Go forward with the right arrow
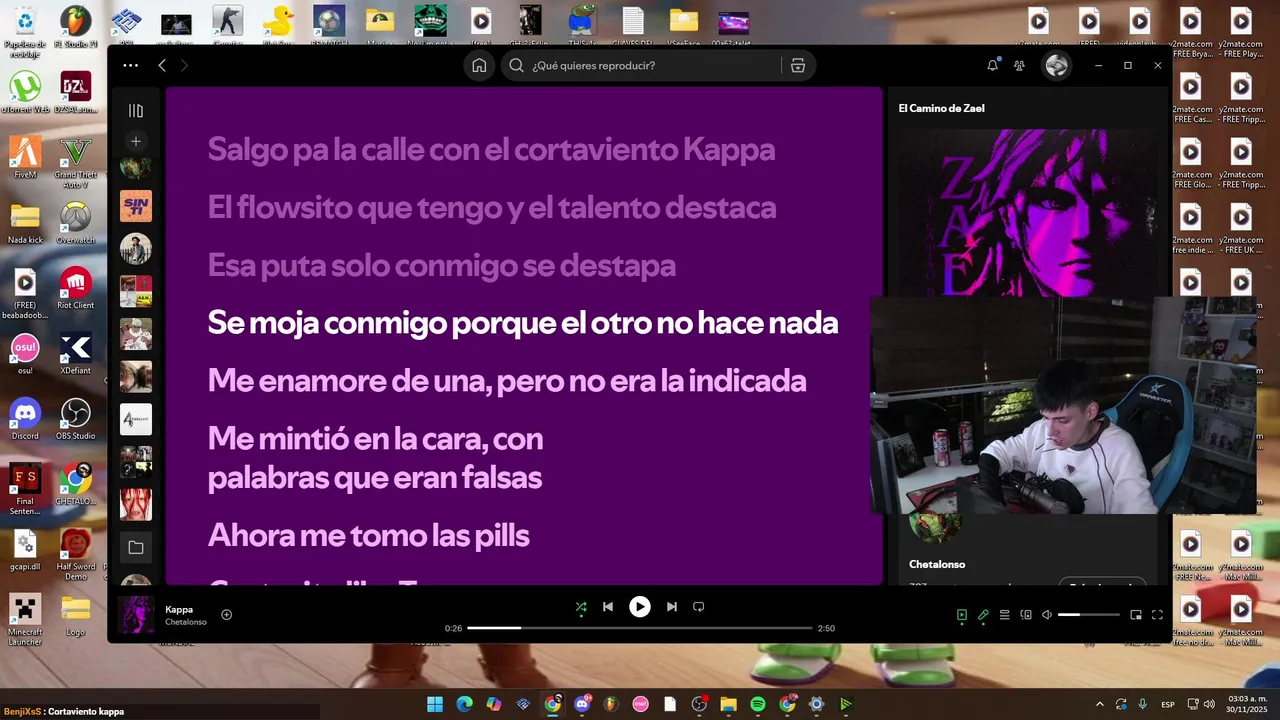This screenshot has height=720, width=1280. coord(184,65)
